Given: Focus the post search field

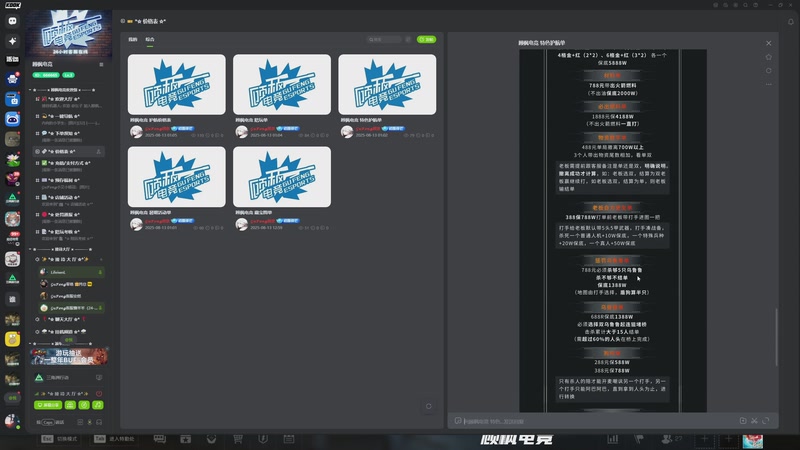Looking at the screenshot, I should pyautogui.click(x=385, y=39).
